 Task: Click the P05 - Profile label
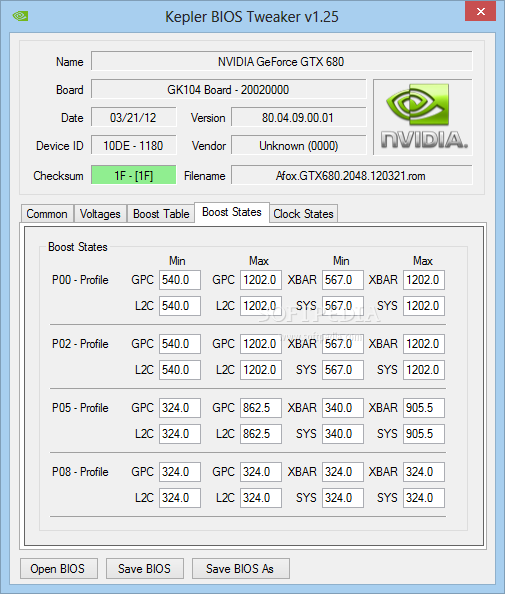click(80, 408)
